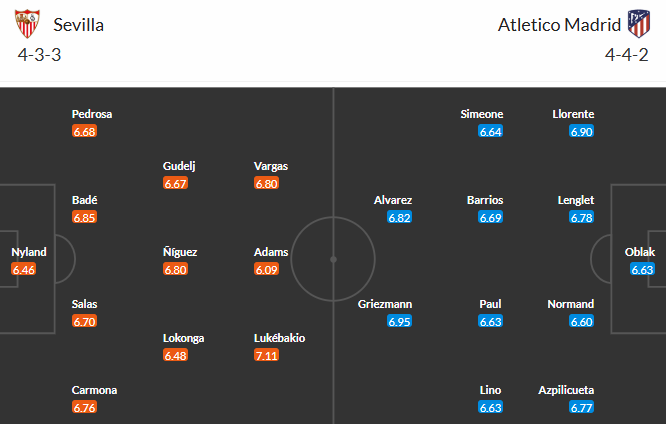Select Alvarez in Atletico attack
The width and height of the screenshot is (666, 424).
(x=393, y=200)
